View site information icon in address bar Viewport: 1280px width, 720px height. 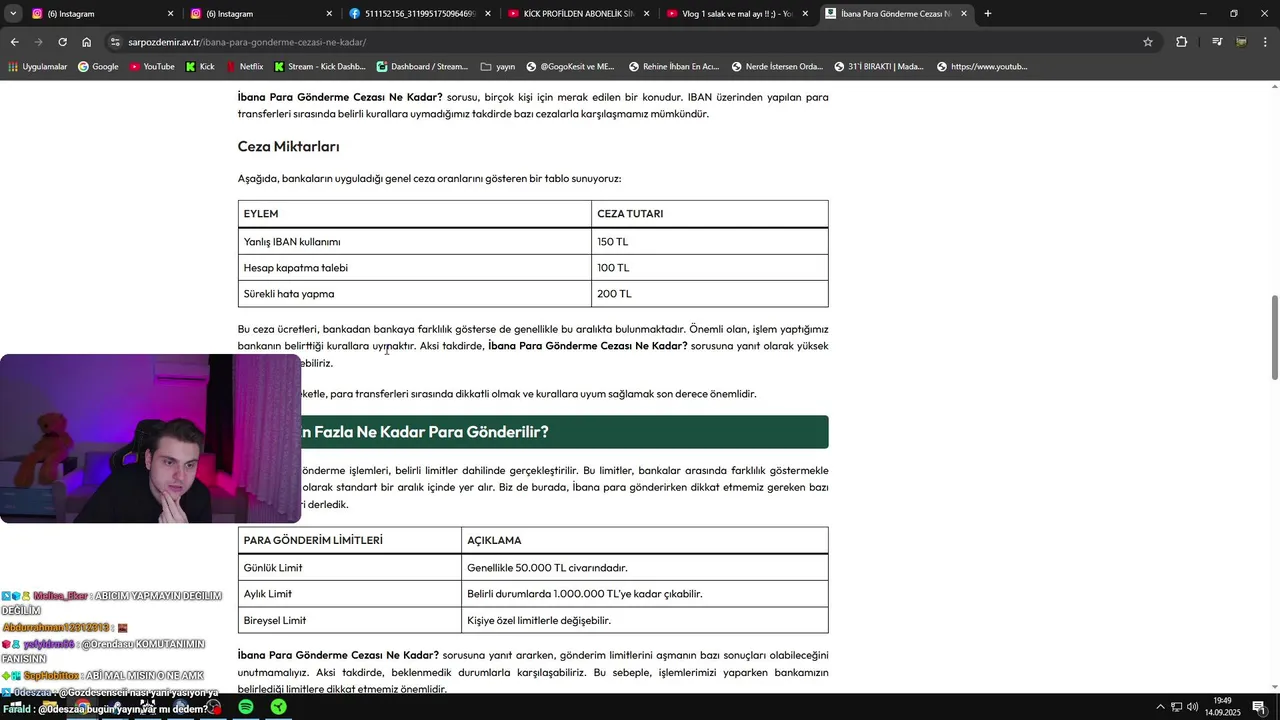pos(116,42)
